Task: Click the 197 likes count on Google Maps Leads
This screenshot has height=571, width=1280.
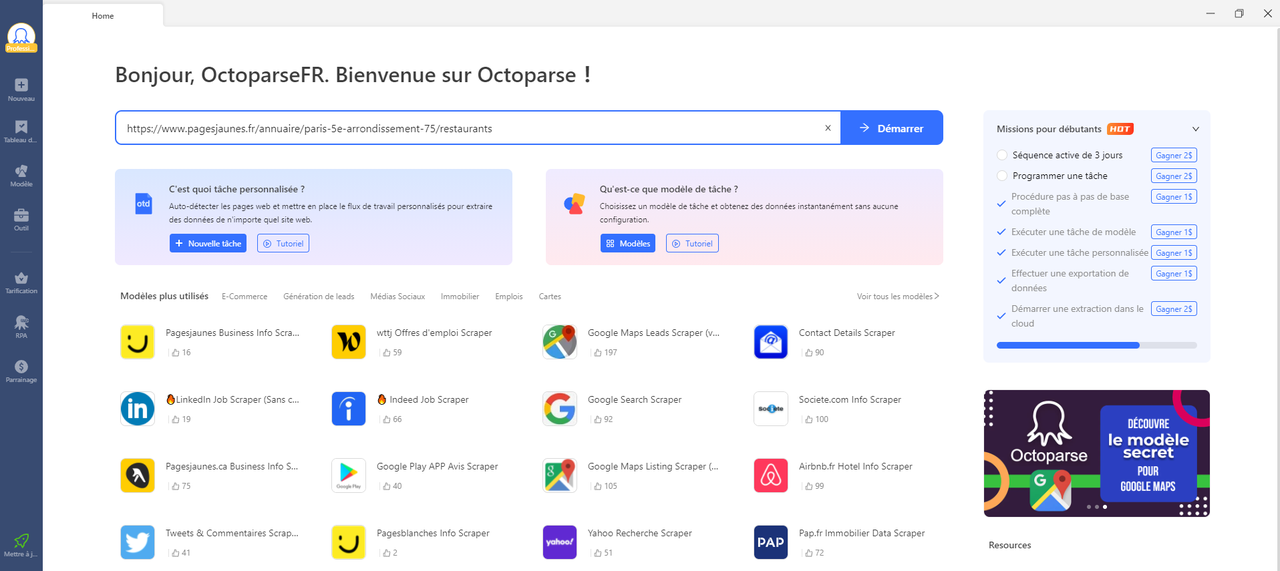Action: pyautogui.click(x=604, y=353)
